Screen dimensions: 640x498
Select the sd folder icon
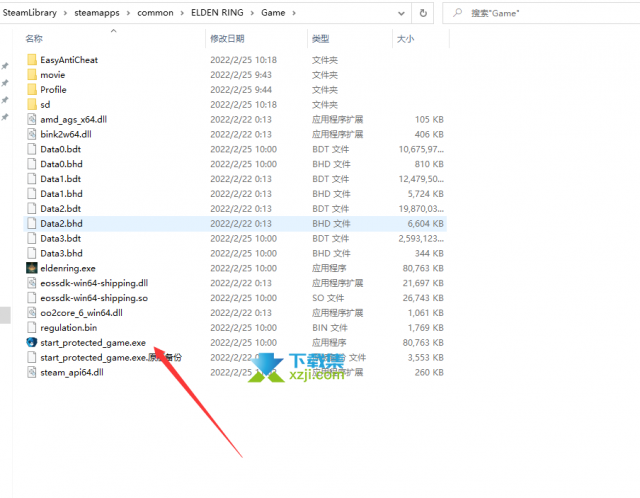32,104
